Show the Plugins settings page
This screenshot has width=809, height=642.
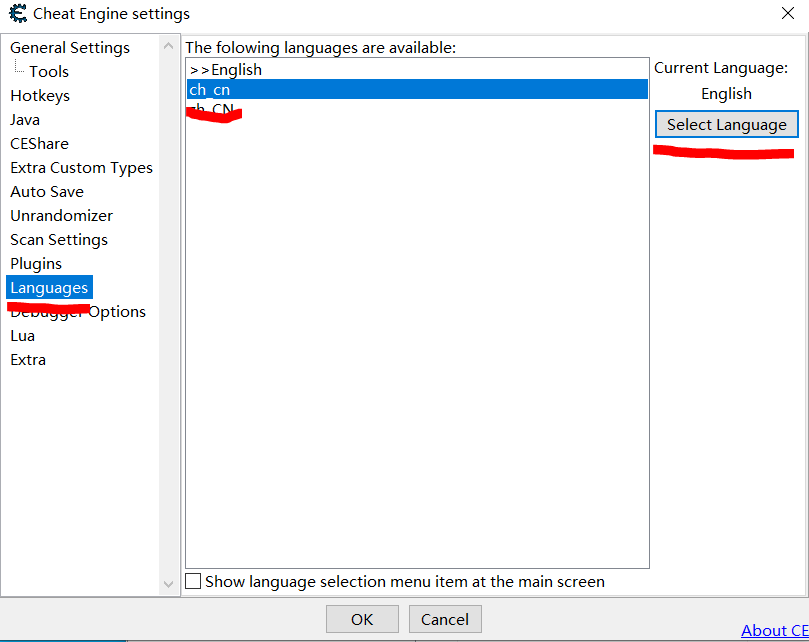tap(36, 264)
